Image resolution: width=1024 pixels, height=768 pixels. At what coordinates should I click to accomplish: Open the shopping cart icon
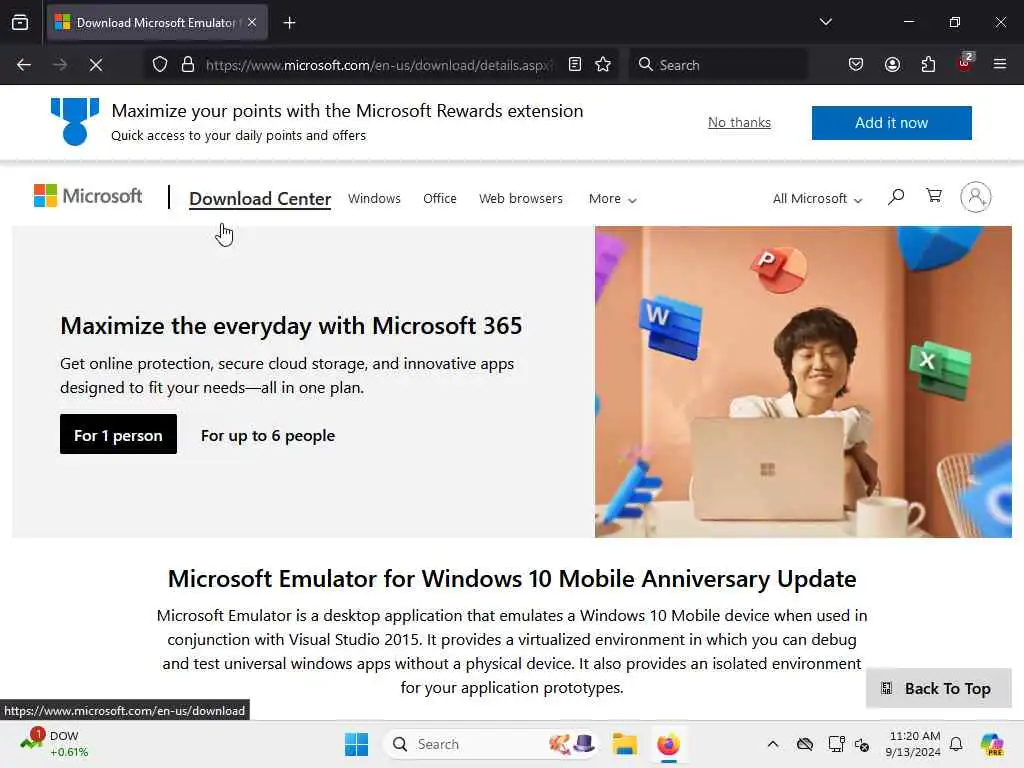click(x=934, y=196)
